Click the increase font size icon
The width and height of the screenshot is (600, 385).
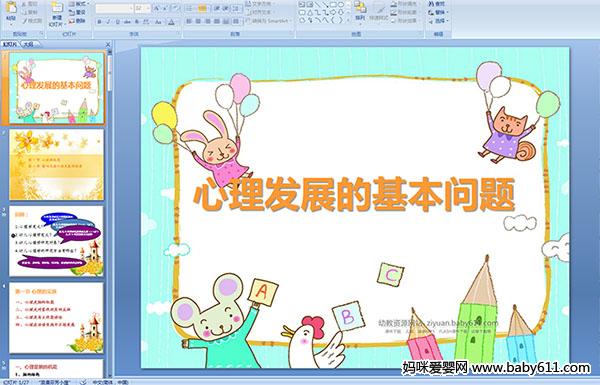point(157,8)
